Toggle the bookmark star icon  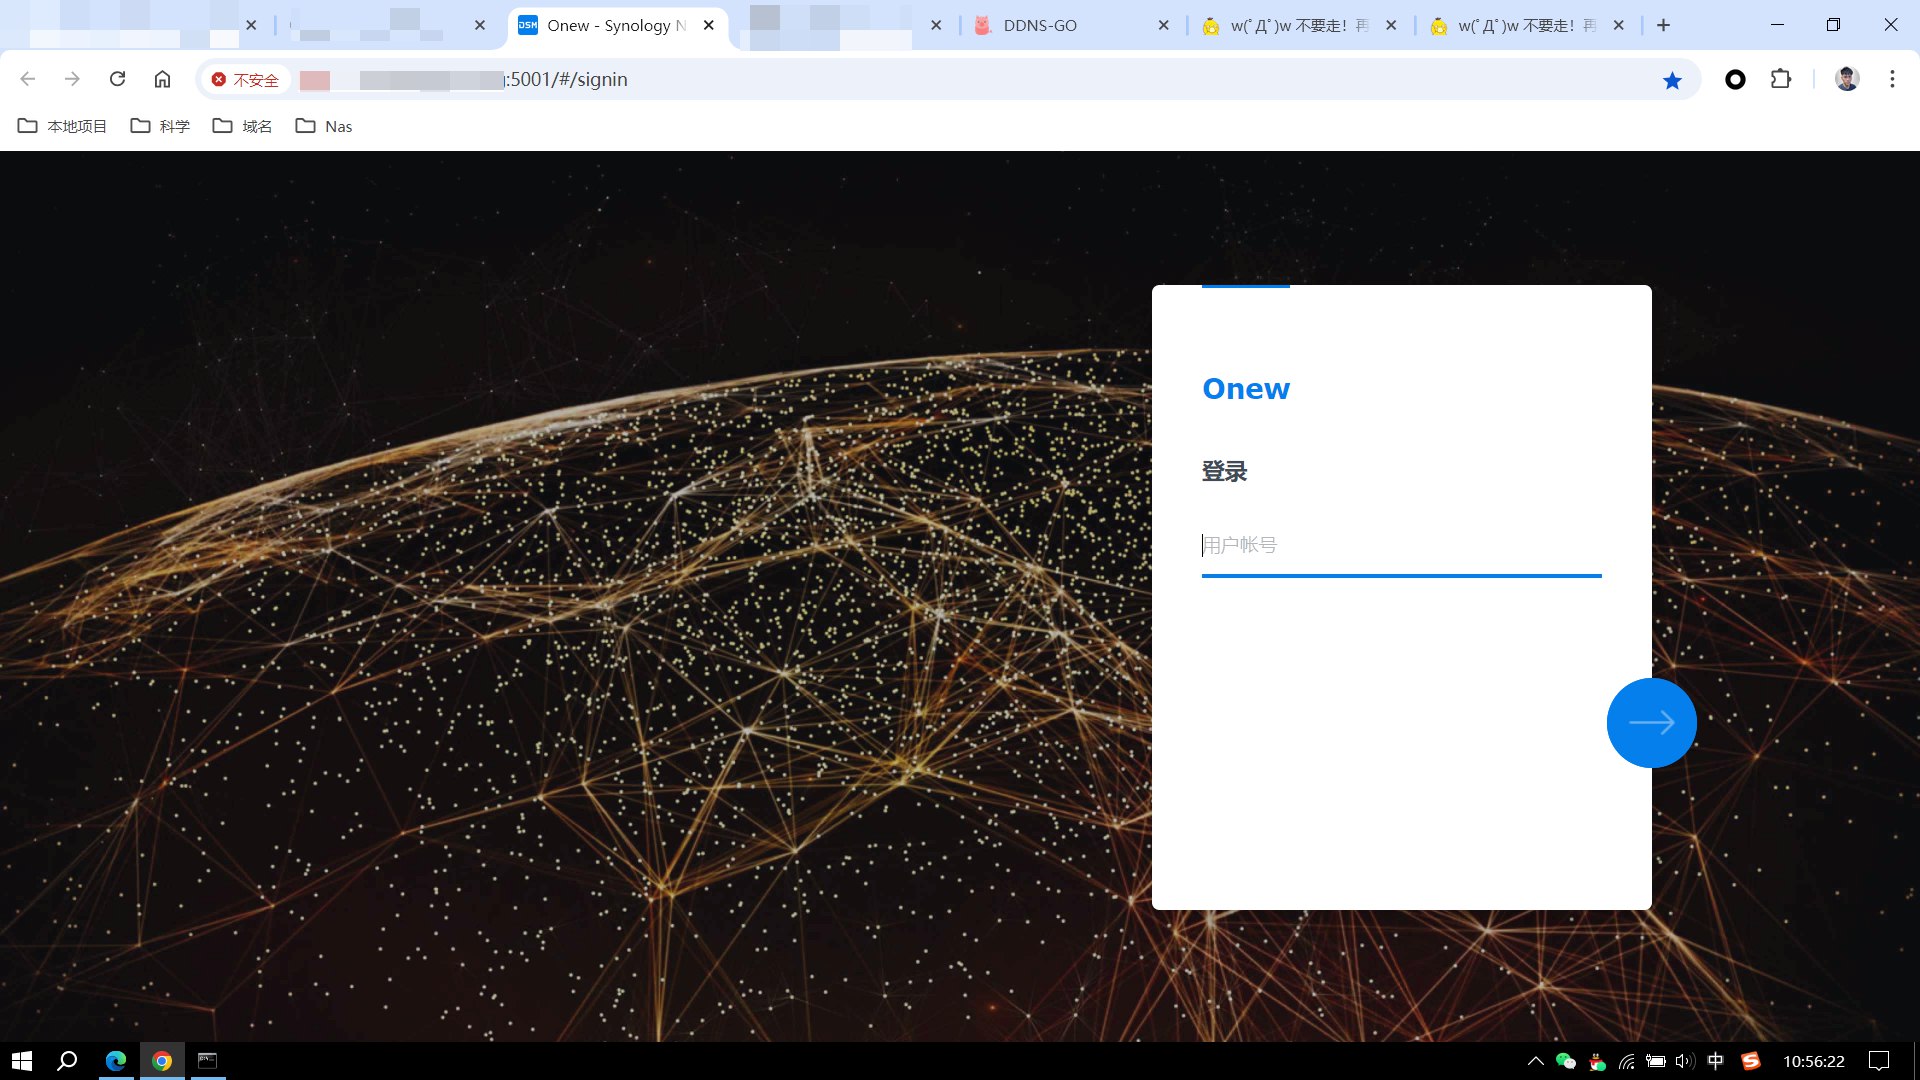[x=1672, y=80]
